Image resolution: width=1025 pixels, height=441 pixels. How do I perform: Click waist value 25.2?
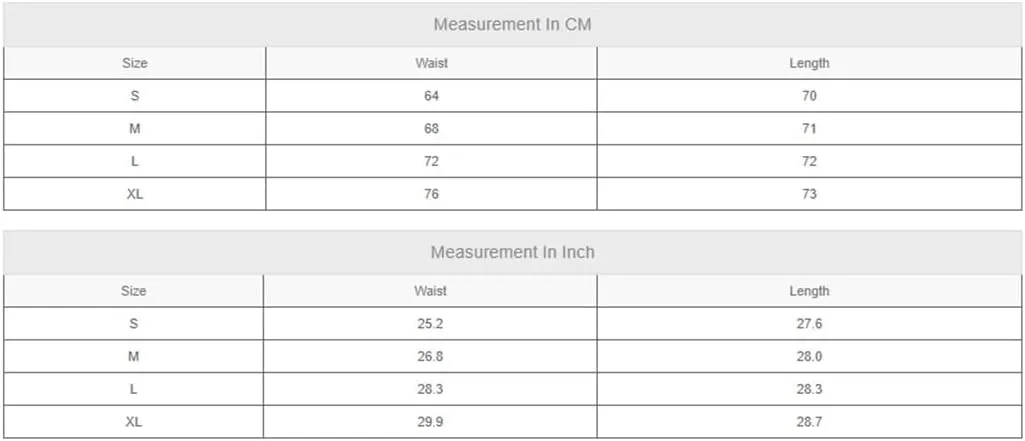(x=430, y=324)
